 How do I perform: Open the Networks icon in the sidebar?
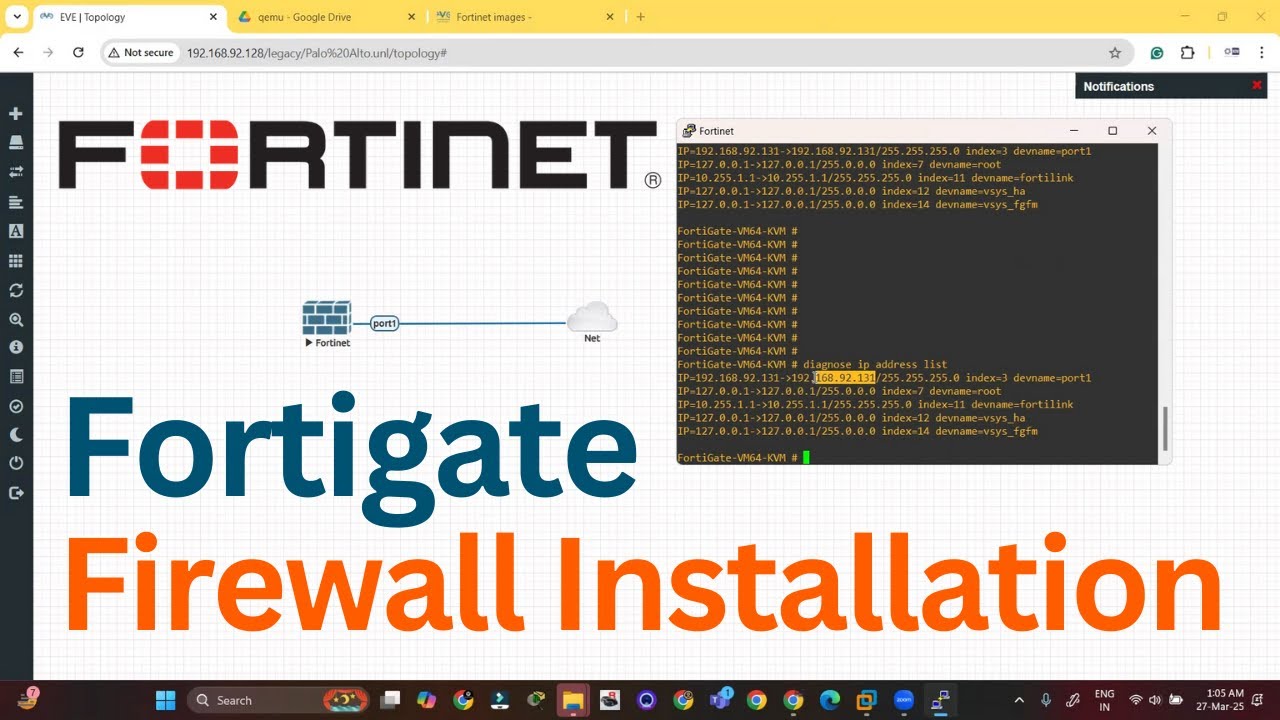[x=15, y=170]
